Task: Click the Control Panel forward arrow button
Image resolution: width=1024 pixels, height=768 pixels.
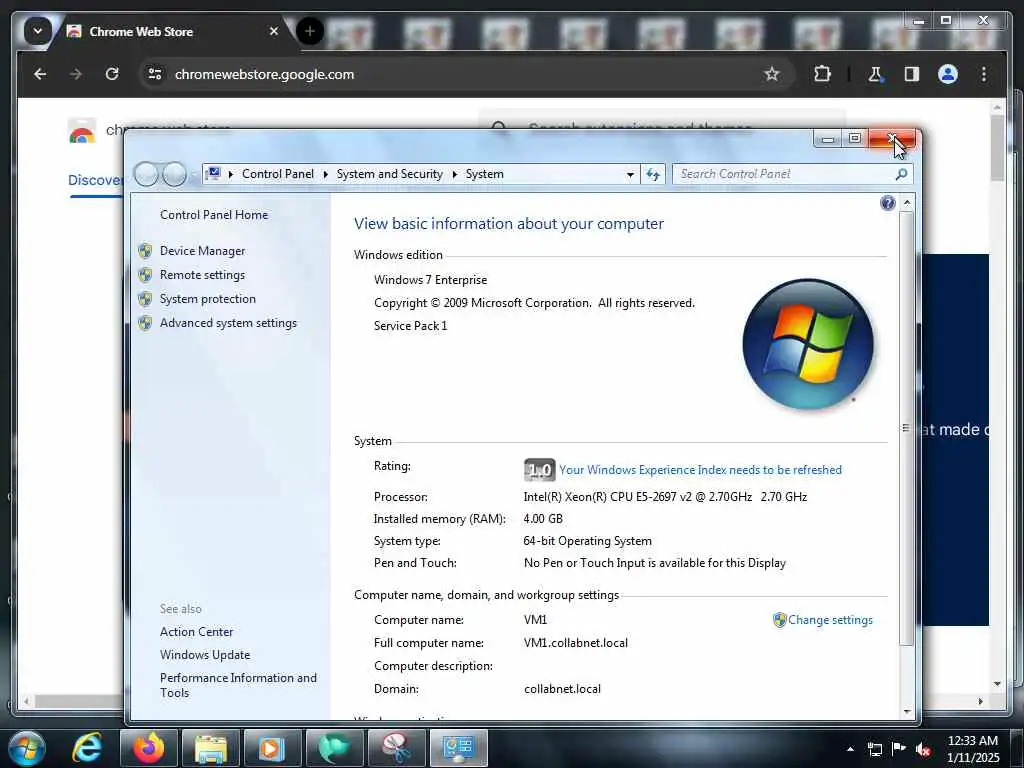Action: (174, 174)
